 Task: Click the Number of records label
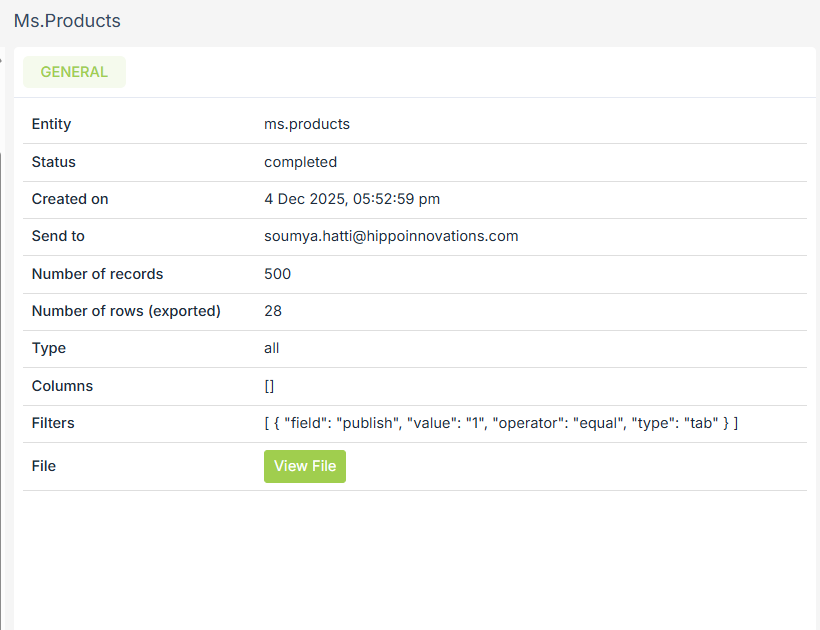pos(97,274)
